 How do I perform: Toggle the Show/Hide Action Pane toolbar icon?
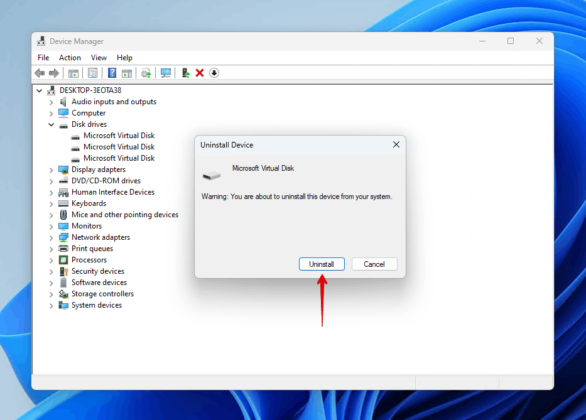click(x=127, y=73)
